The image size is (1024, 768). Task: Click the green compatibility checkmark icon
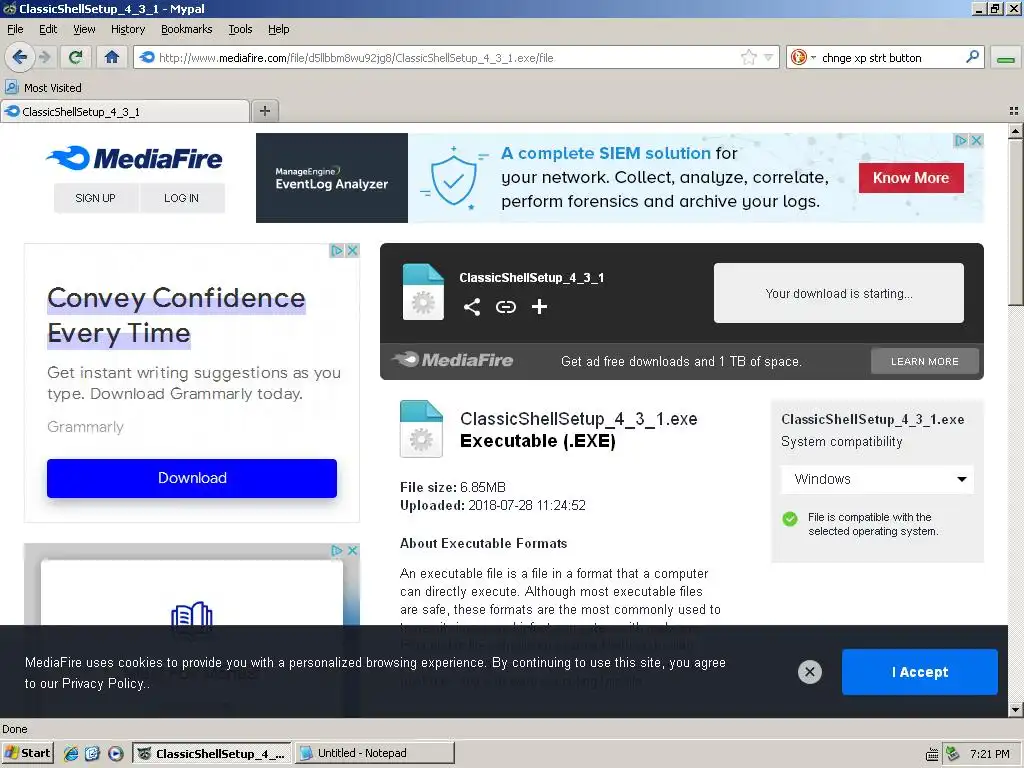790,519
